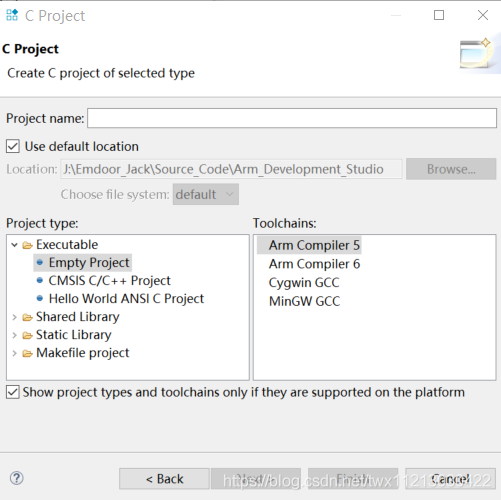This screenshot has height=500, width=501.
Task: Click the Shared Library folder icon
Action: (27, 317)
